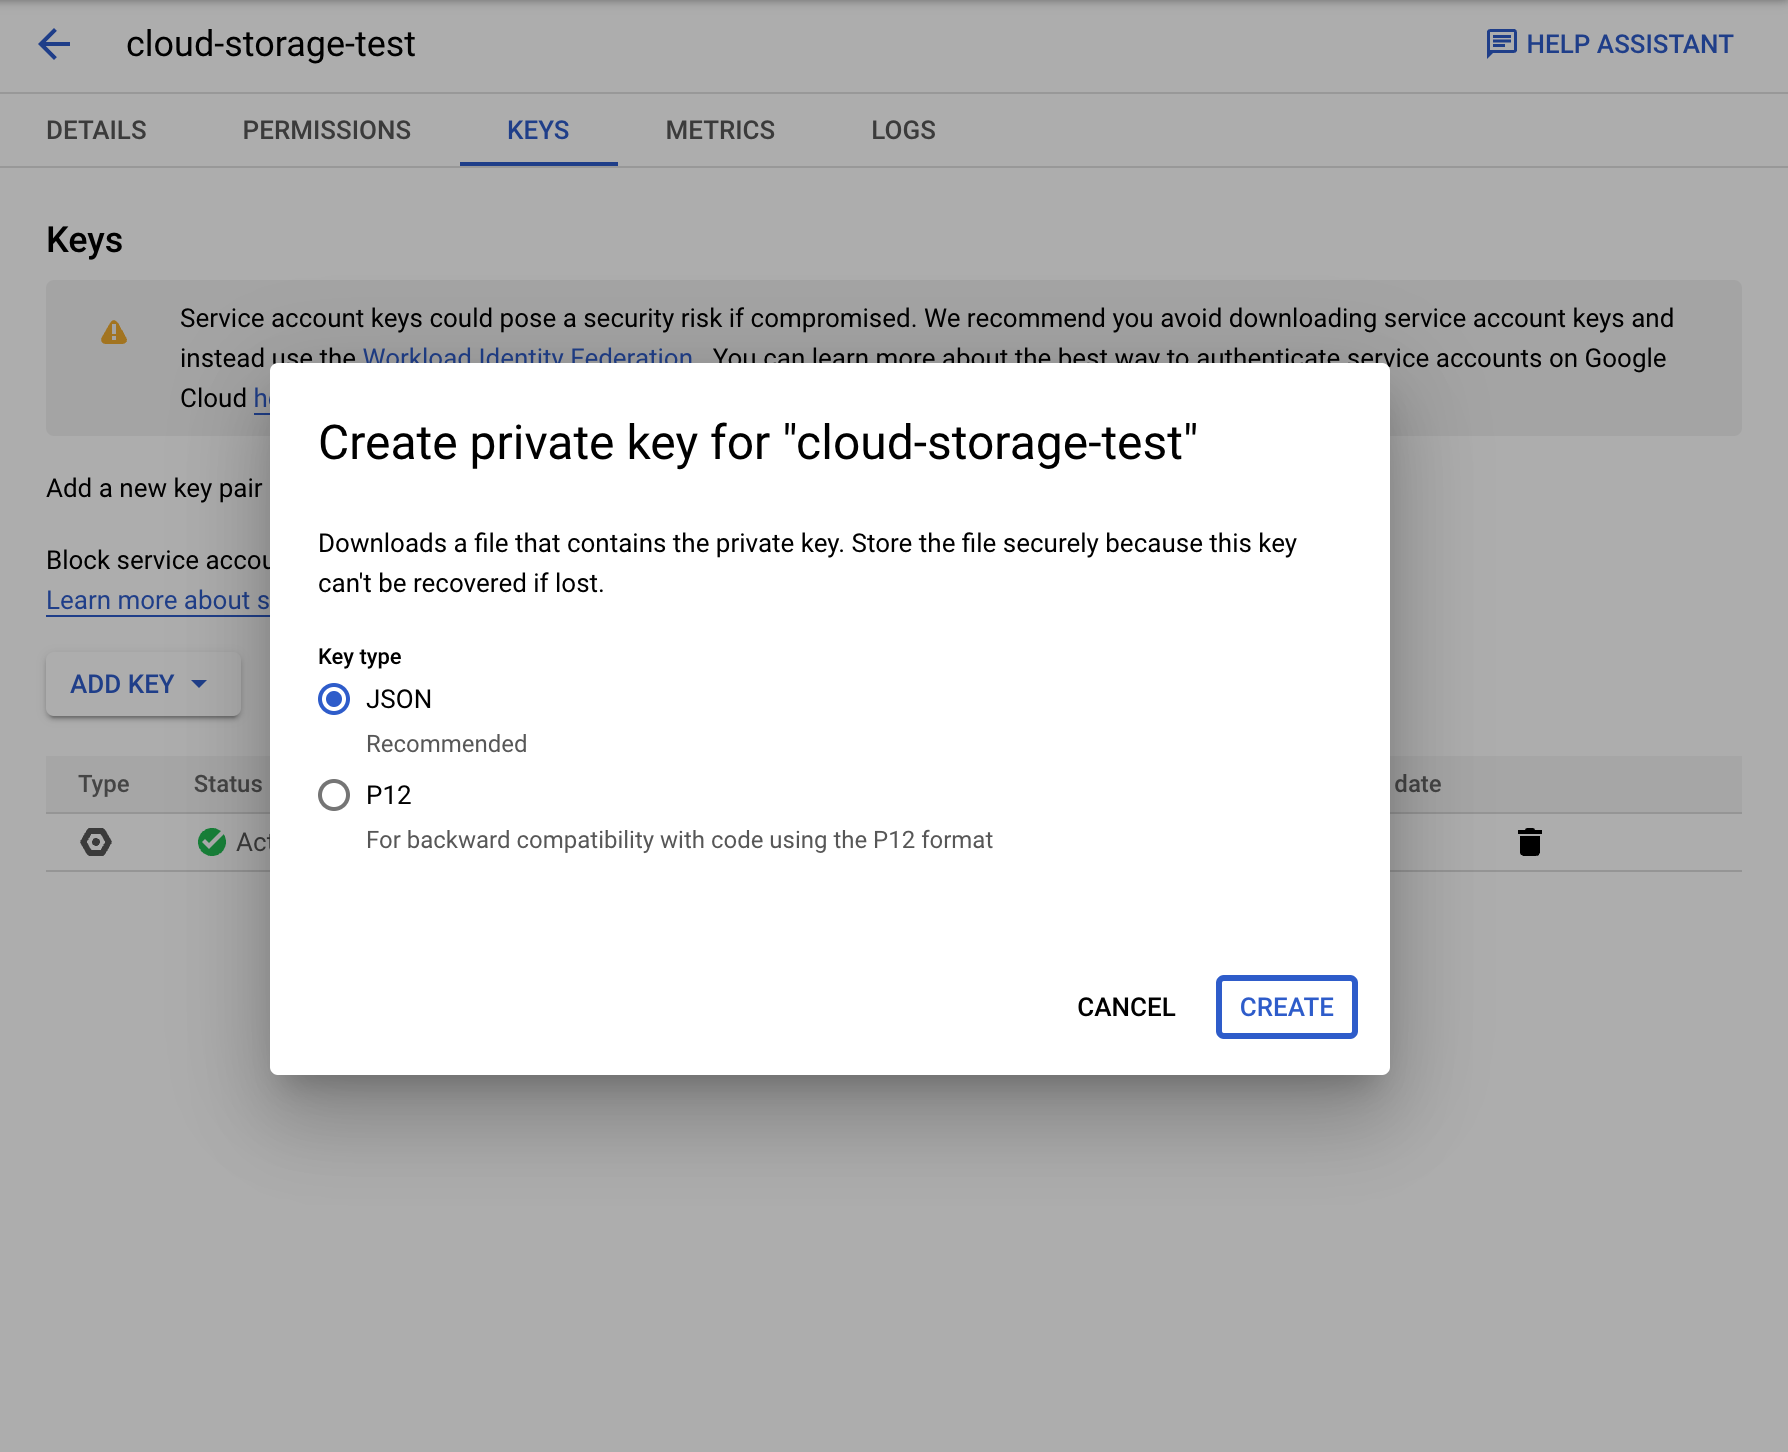Viewport: 1788px width, 1452px height.
Task: Click the Status column header
Action: tap(228, 784)
